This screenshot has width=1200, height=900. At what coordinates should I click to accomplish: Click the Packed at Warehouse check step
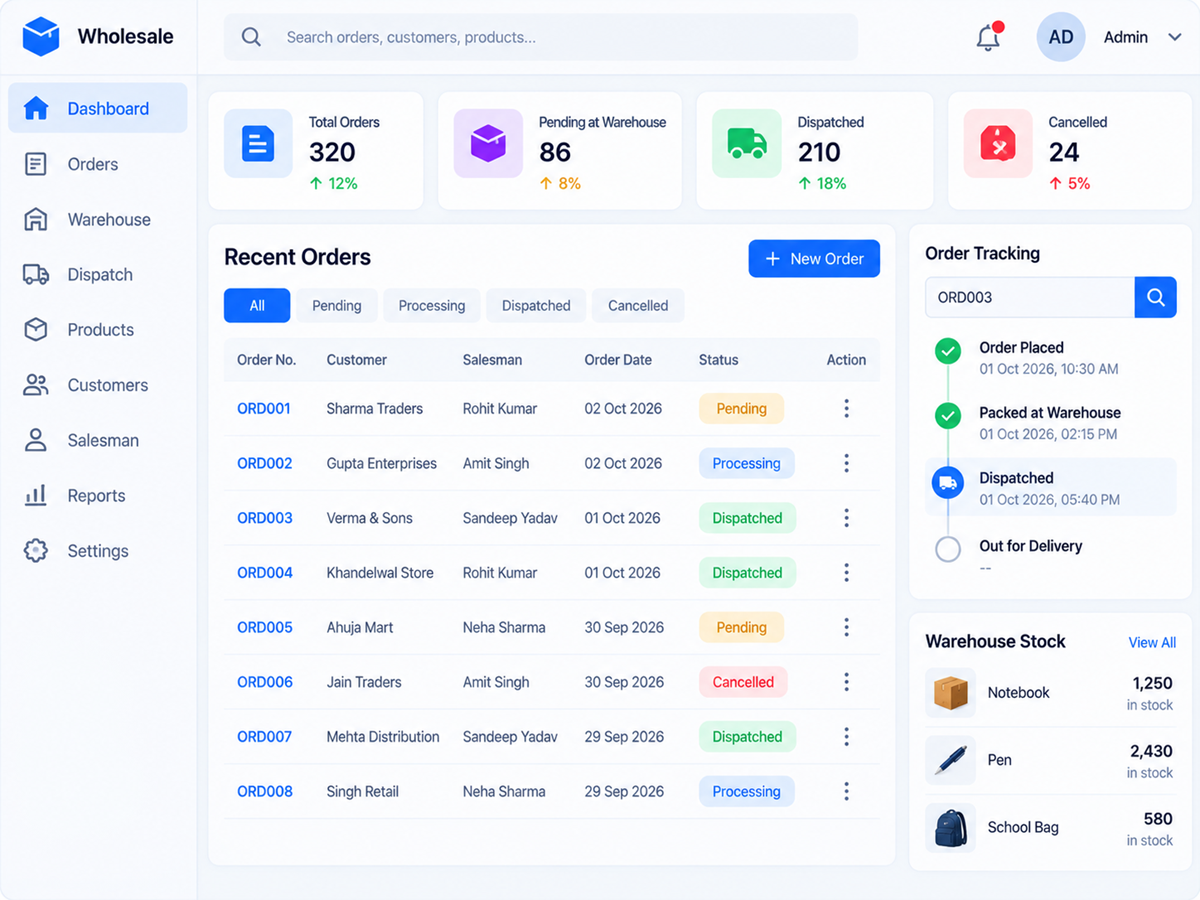(x=947, y=416)
